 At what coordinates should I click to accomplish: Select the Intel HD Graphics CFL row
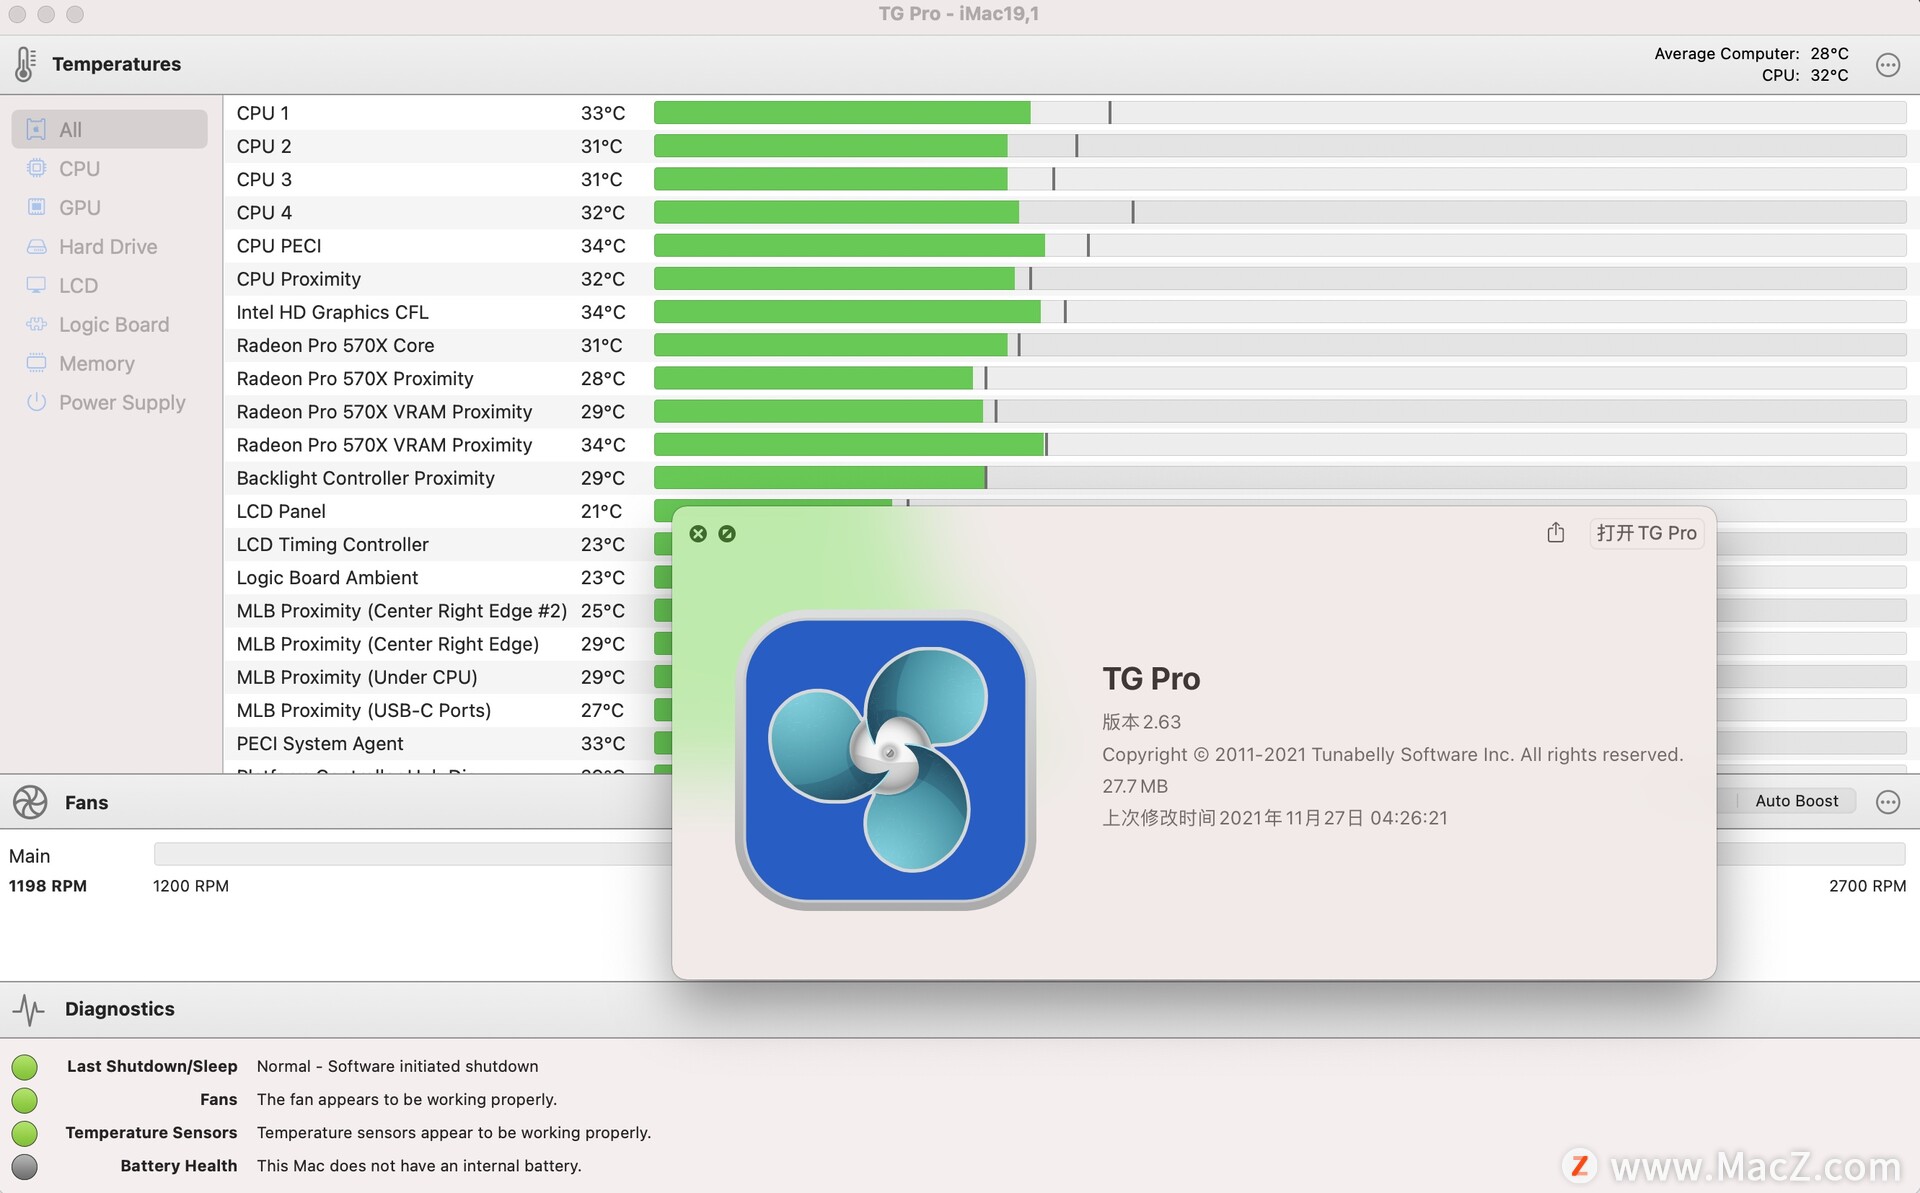[x=1071, y=312]
